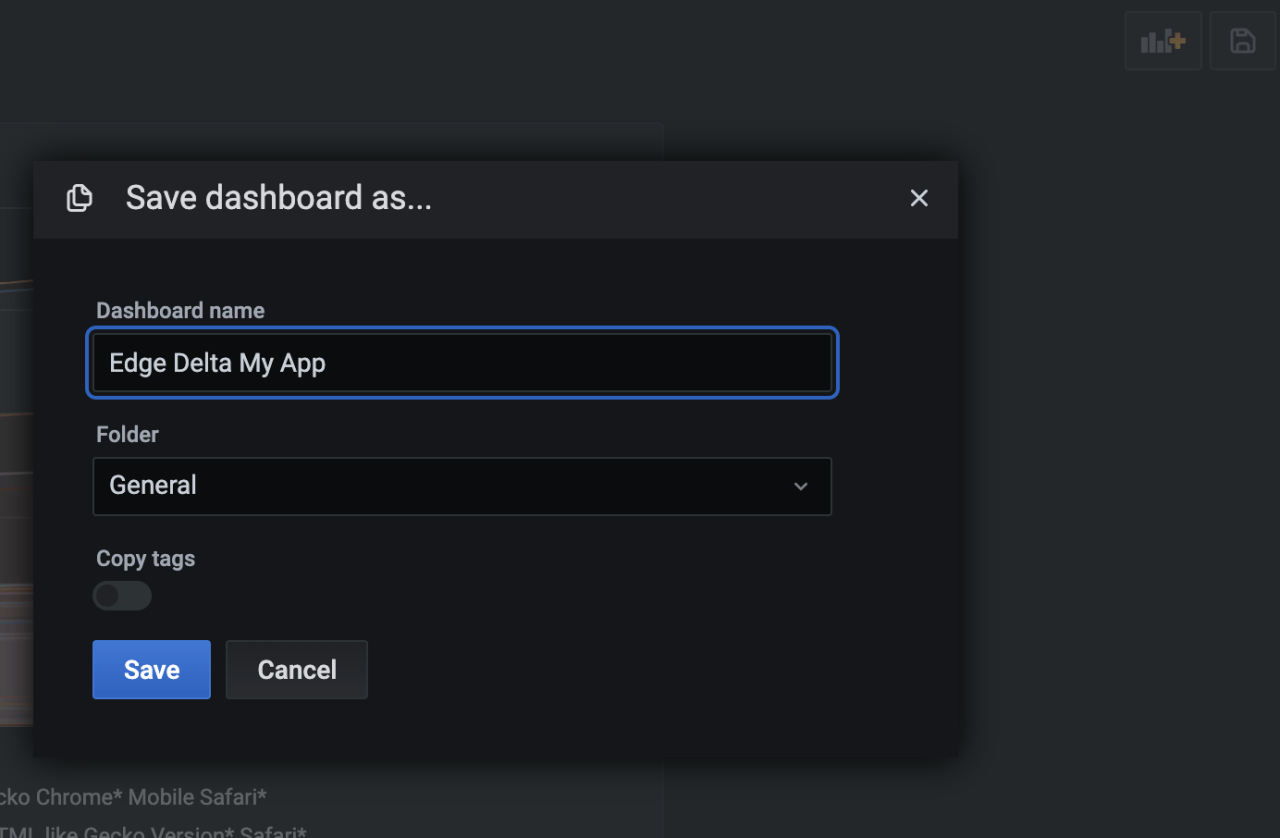The image size is (1280, 838).
Task: Click the Save dashboard as title text
Action: [x=278, y=198]
